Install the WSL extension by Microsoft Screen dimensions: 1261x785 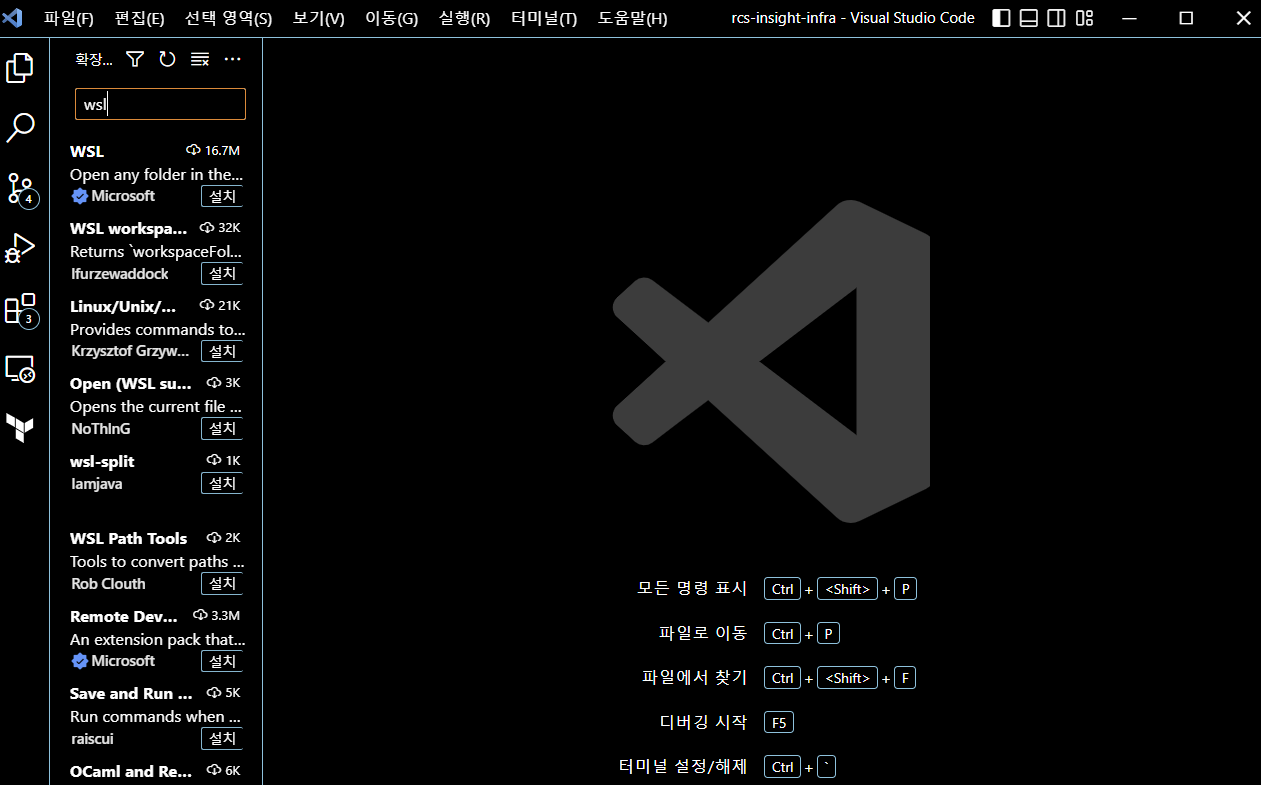click(222, 196)
